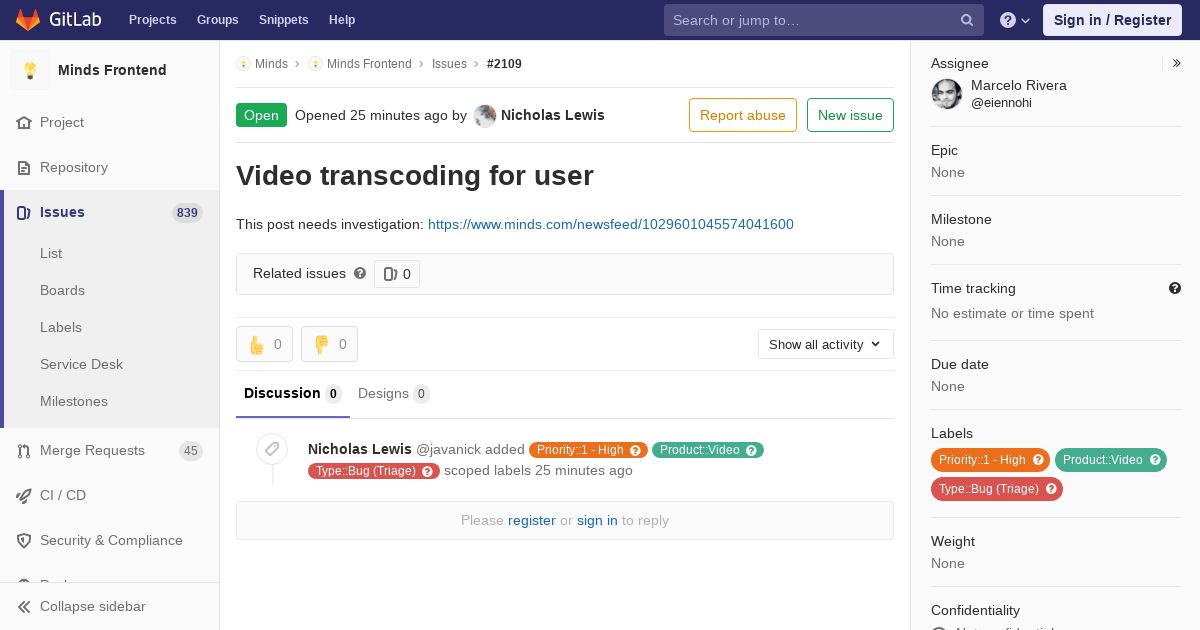The width and height of the screenshot is (1200, 630).
Task: Open Boards in sidebar
Action: click(x=62, y=290)
